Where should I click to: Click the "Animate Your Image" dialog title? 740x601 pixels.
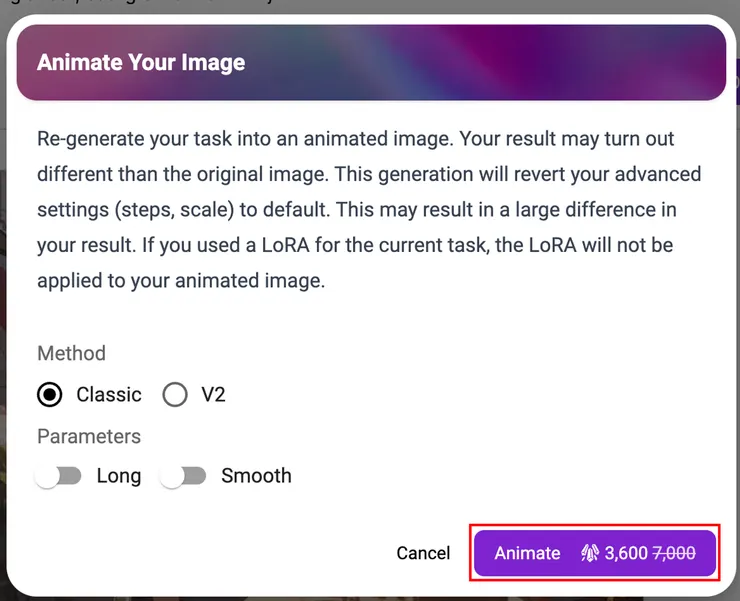141,63
